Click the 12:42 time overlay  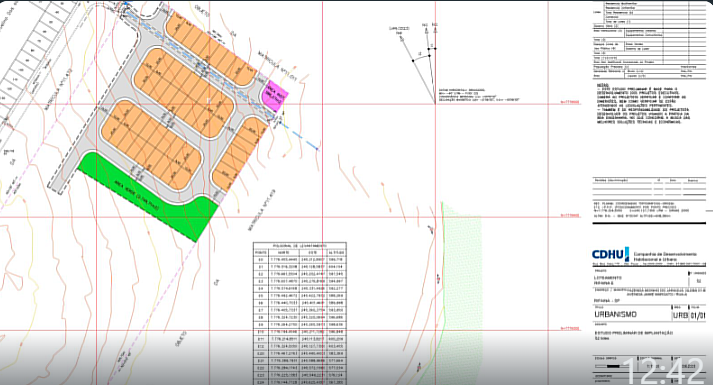point(665,370)
